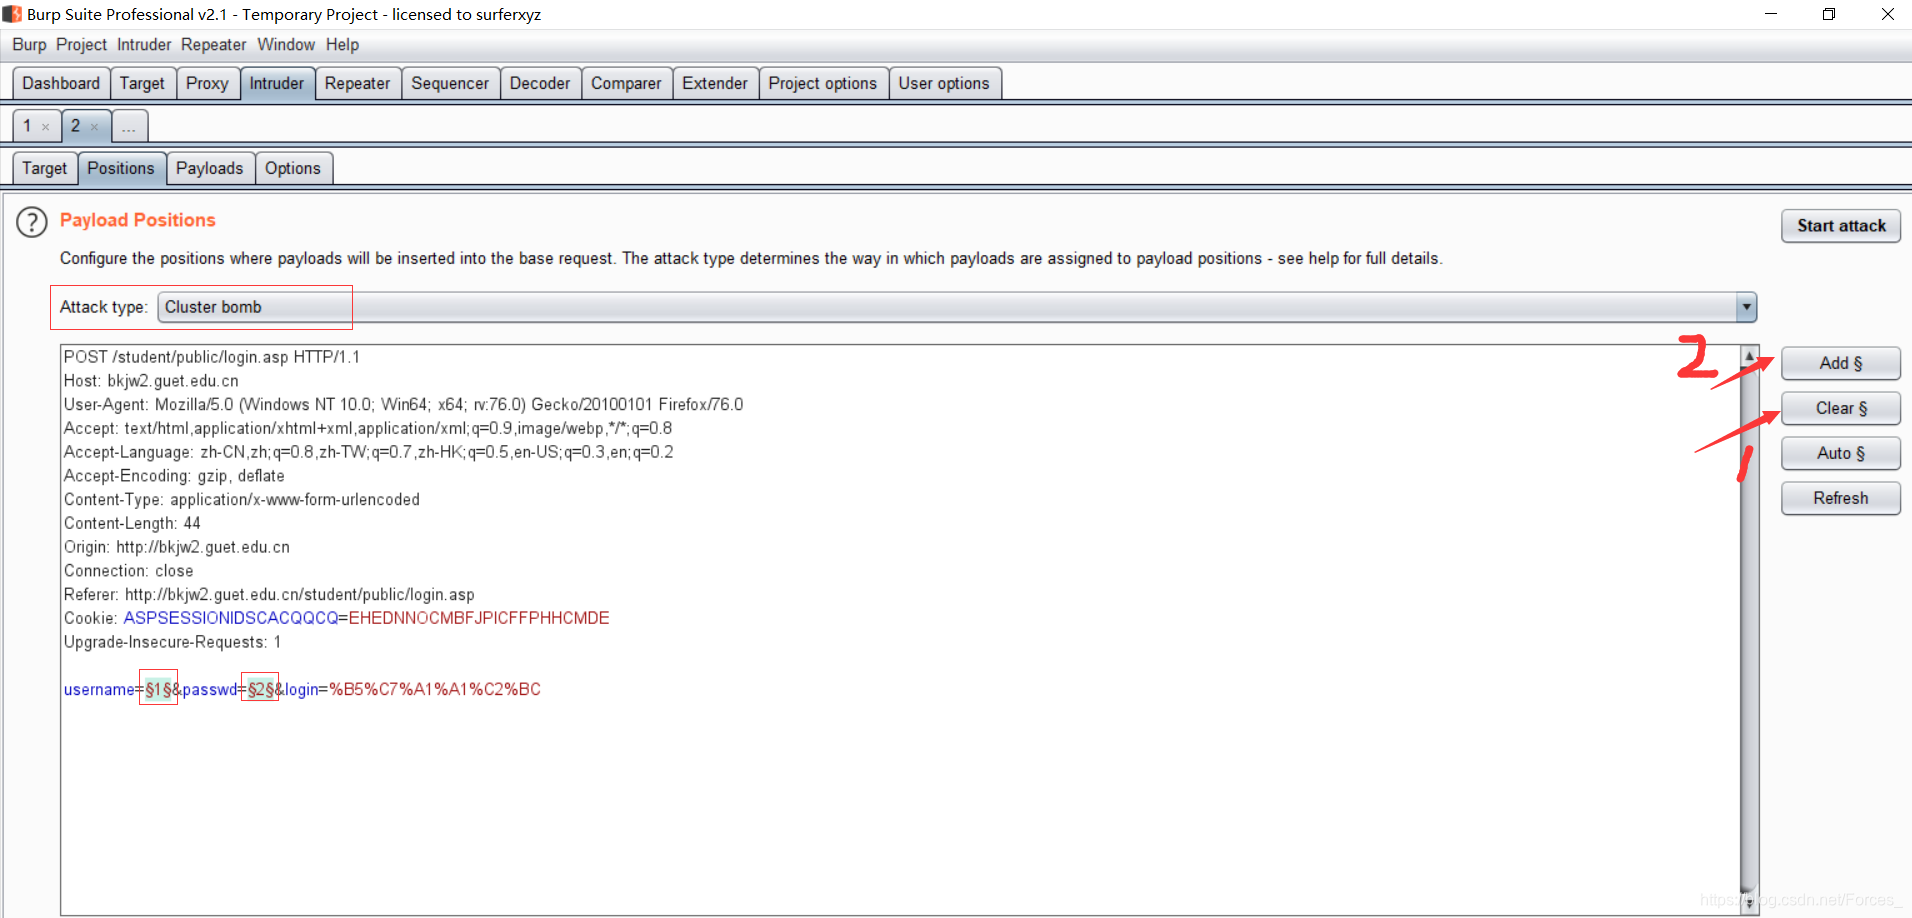
Task: Click the Accept-Encoding: gzip, deflate line
Action: pos(174,476)
